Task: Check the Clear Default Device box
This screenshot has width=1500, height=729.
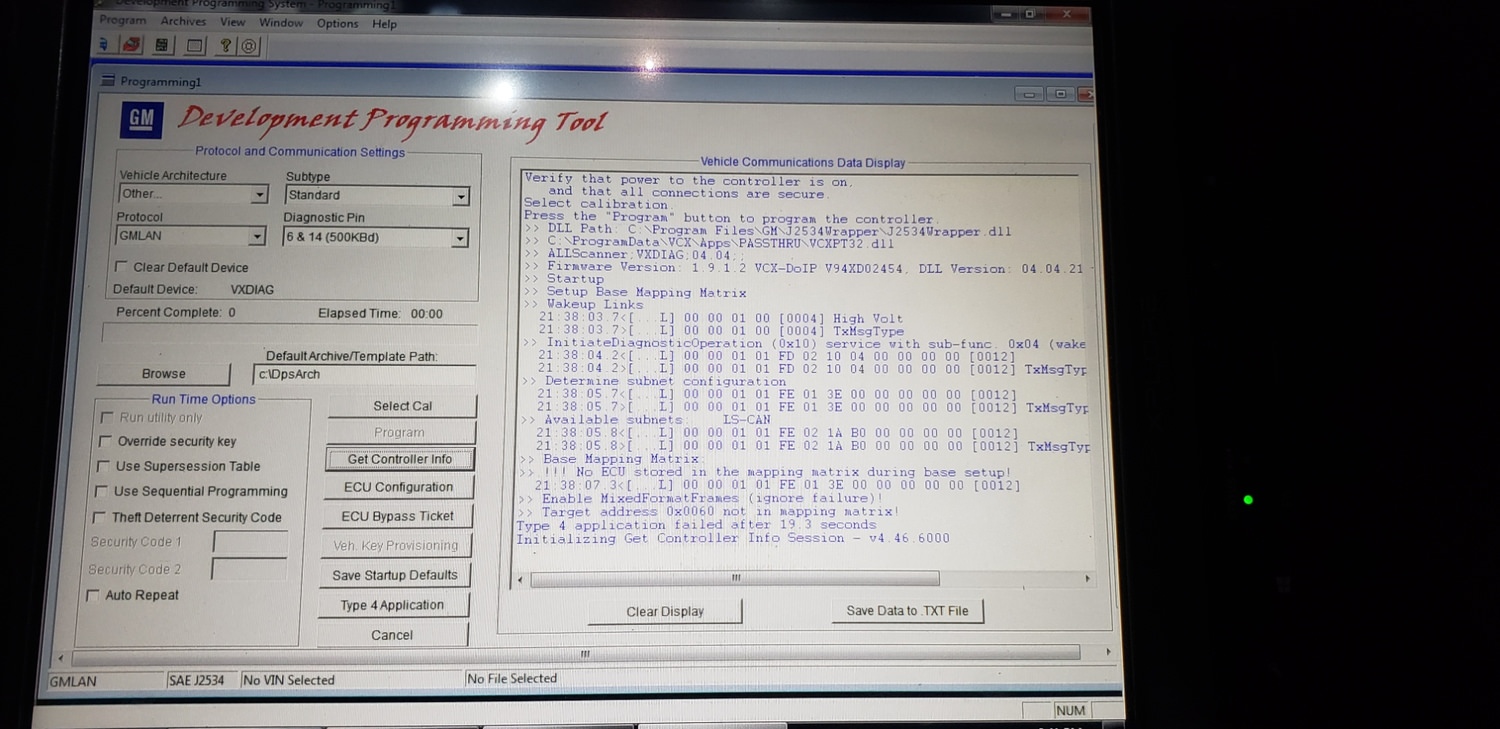Action: click(x=121, y=267)
